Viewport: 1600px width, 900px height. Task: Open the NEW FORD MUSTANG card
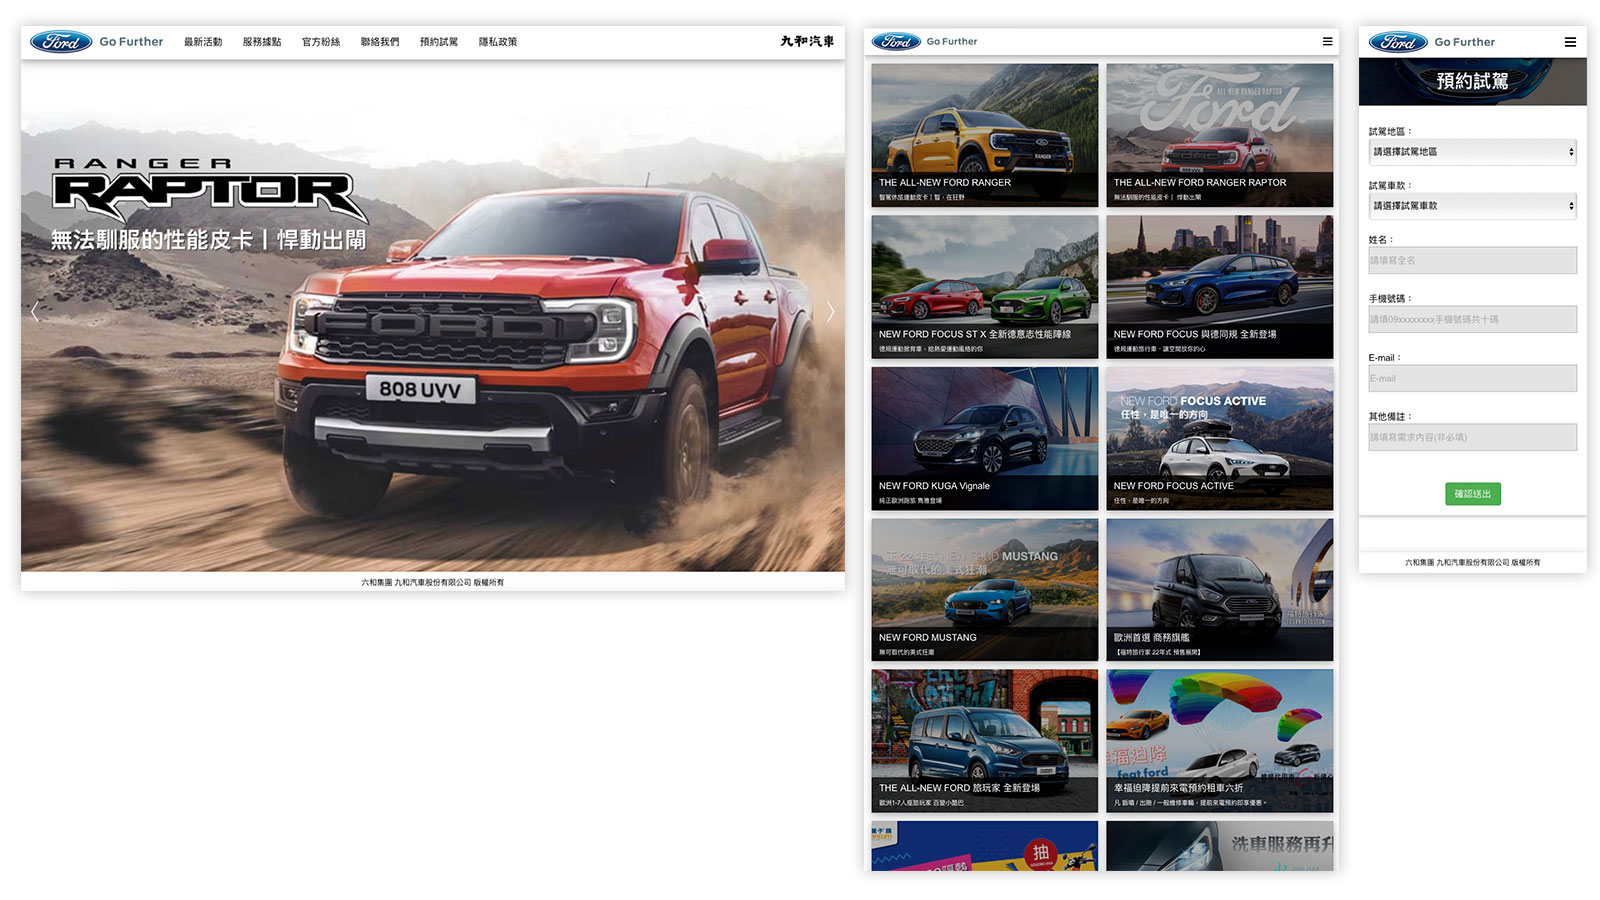pyautogui.click(x=984, y=590)
